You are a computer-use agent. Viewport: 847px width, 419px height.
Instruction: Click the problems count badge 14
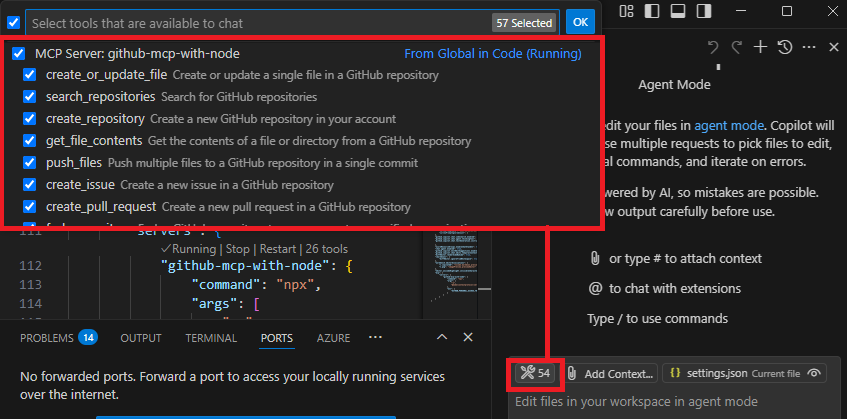click(x=88, y=338)
